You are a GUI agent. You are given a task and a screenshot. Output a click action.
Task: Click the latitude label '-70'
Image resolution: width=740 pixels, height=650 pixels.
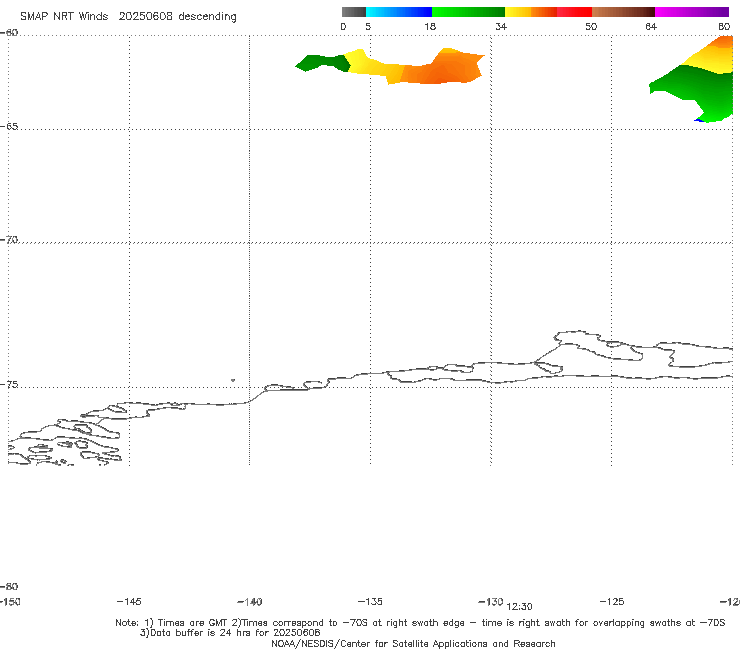click(9, 240)
